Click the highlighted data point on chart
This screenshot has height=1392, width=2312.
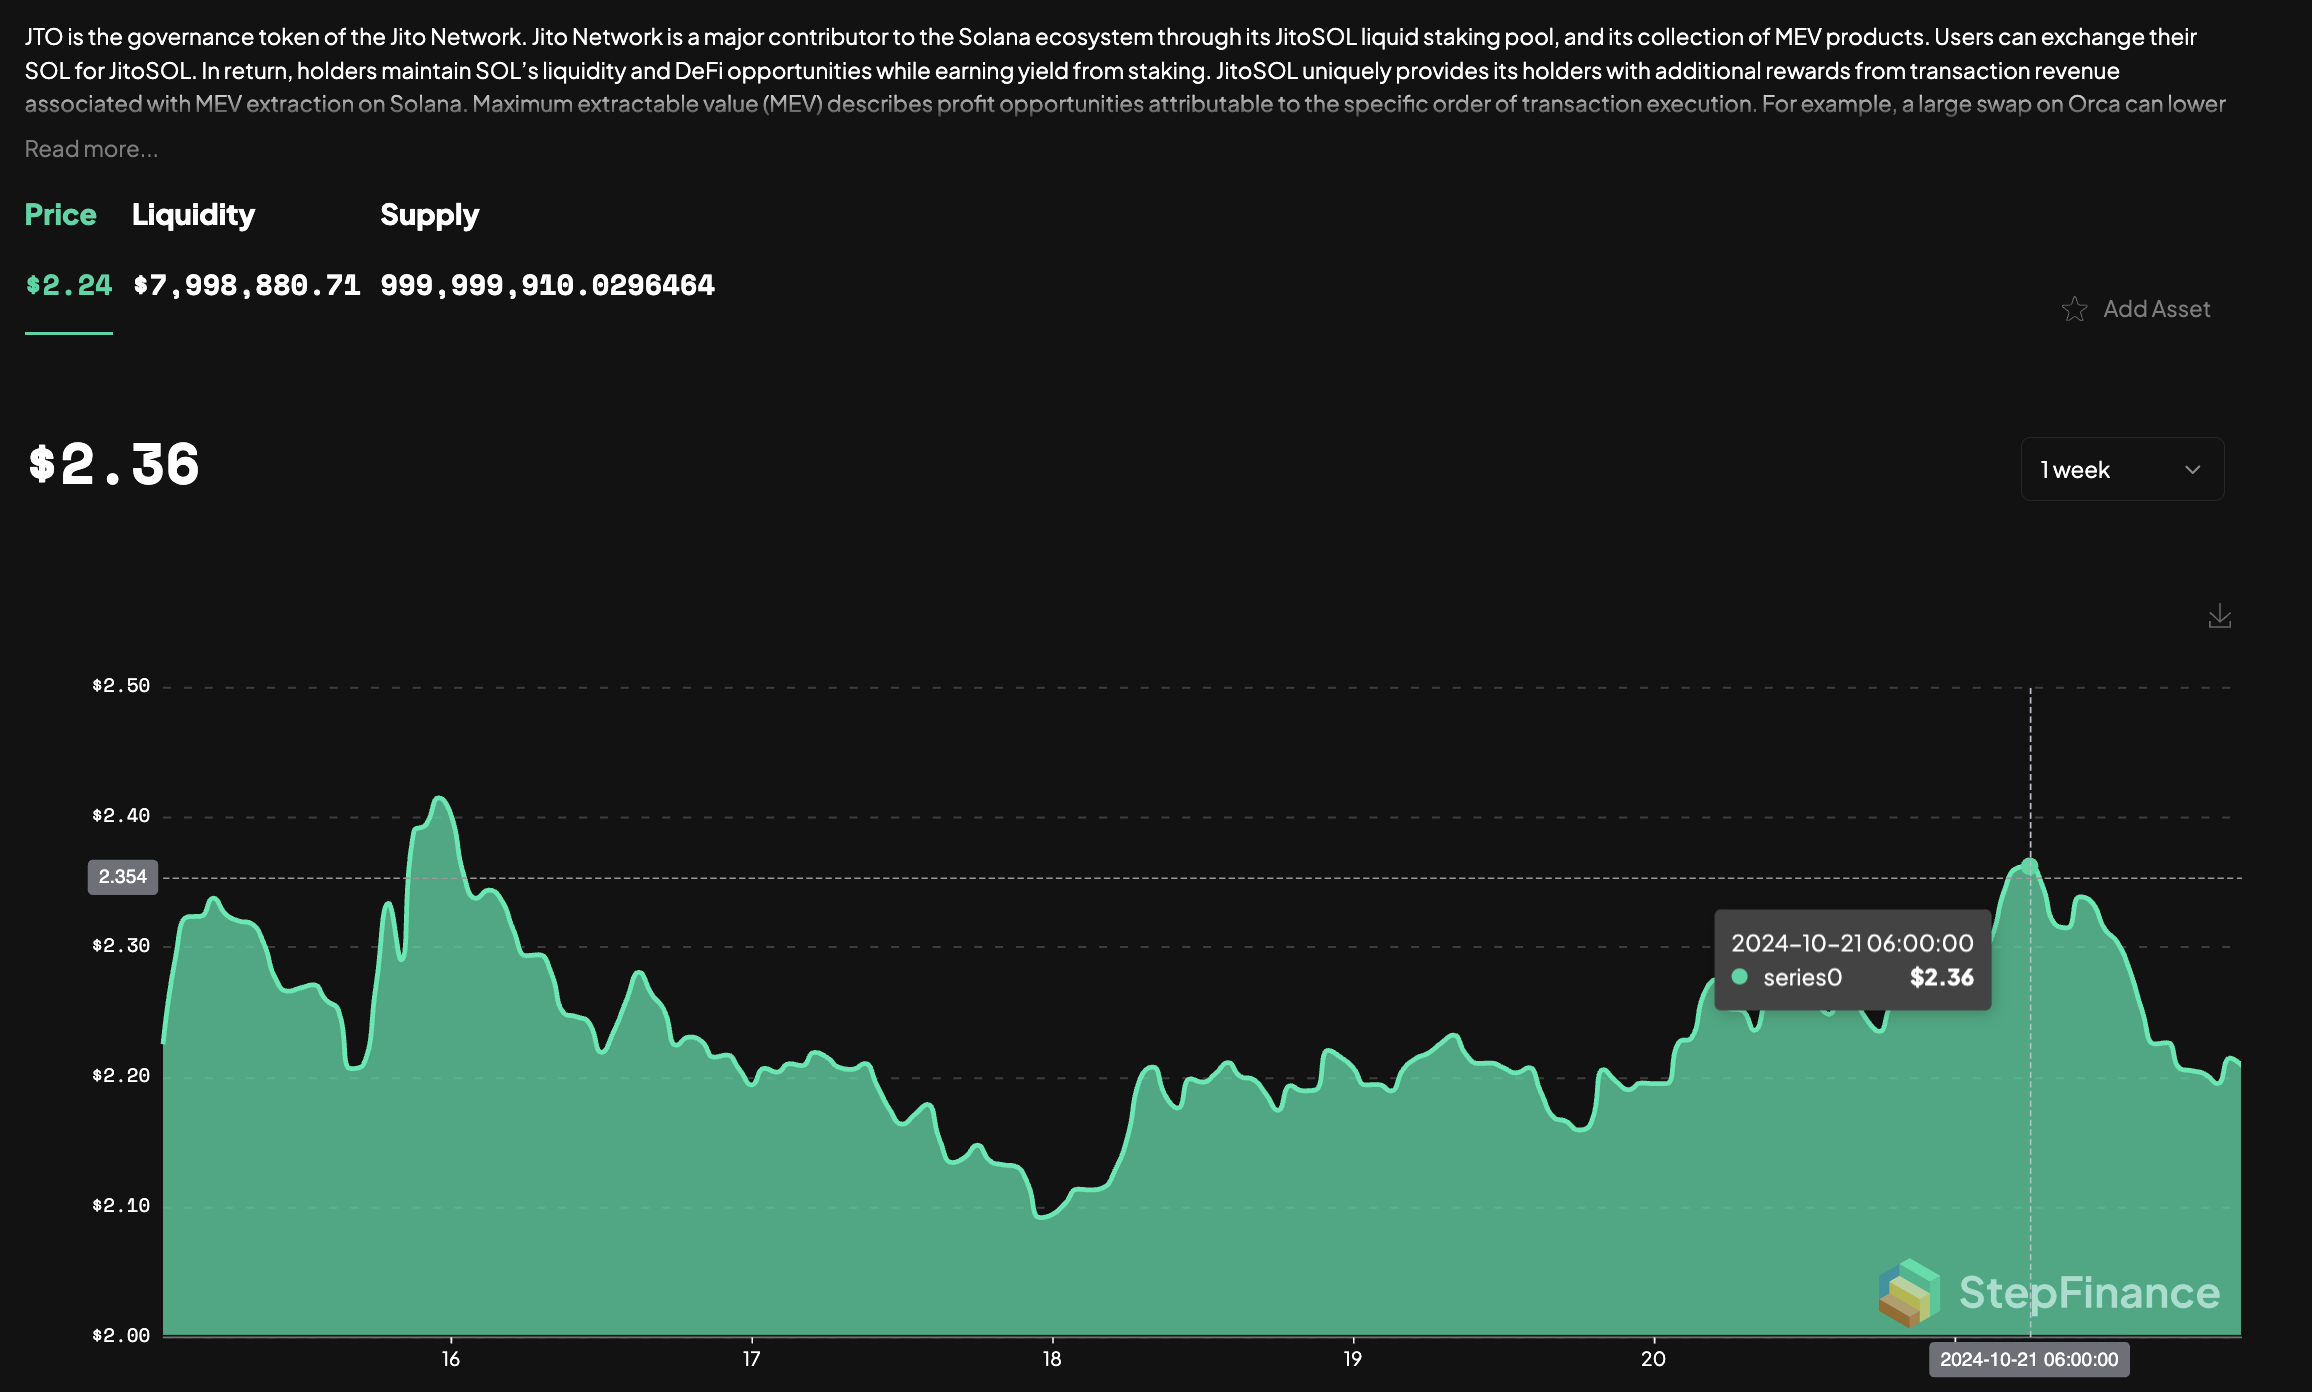[x=2029, y=866]
